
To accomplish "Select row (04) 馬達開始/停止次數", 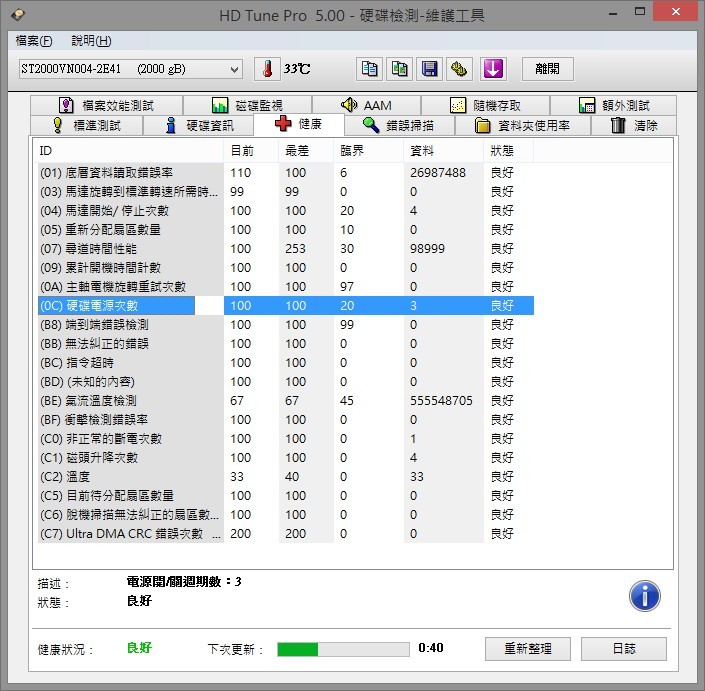I will pyautogui.click(x=286, y=210).
